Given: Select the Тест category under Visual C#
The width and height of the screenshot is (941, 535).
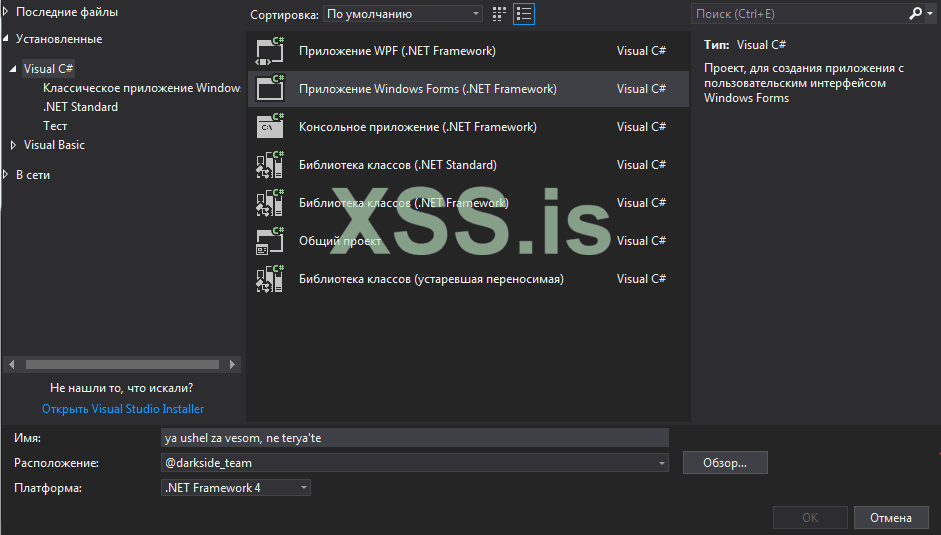Looking at the screenshot, I should click(55, 126).
